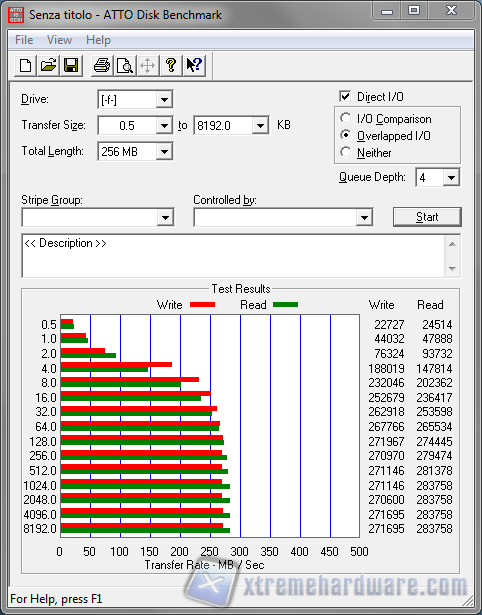Click the yellow question mark About icon

pyautogui.click(x=171, y=65)
